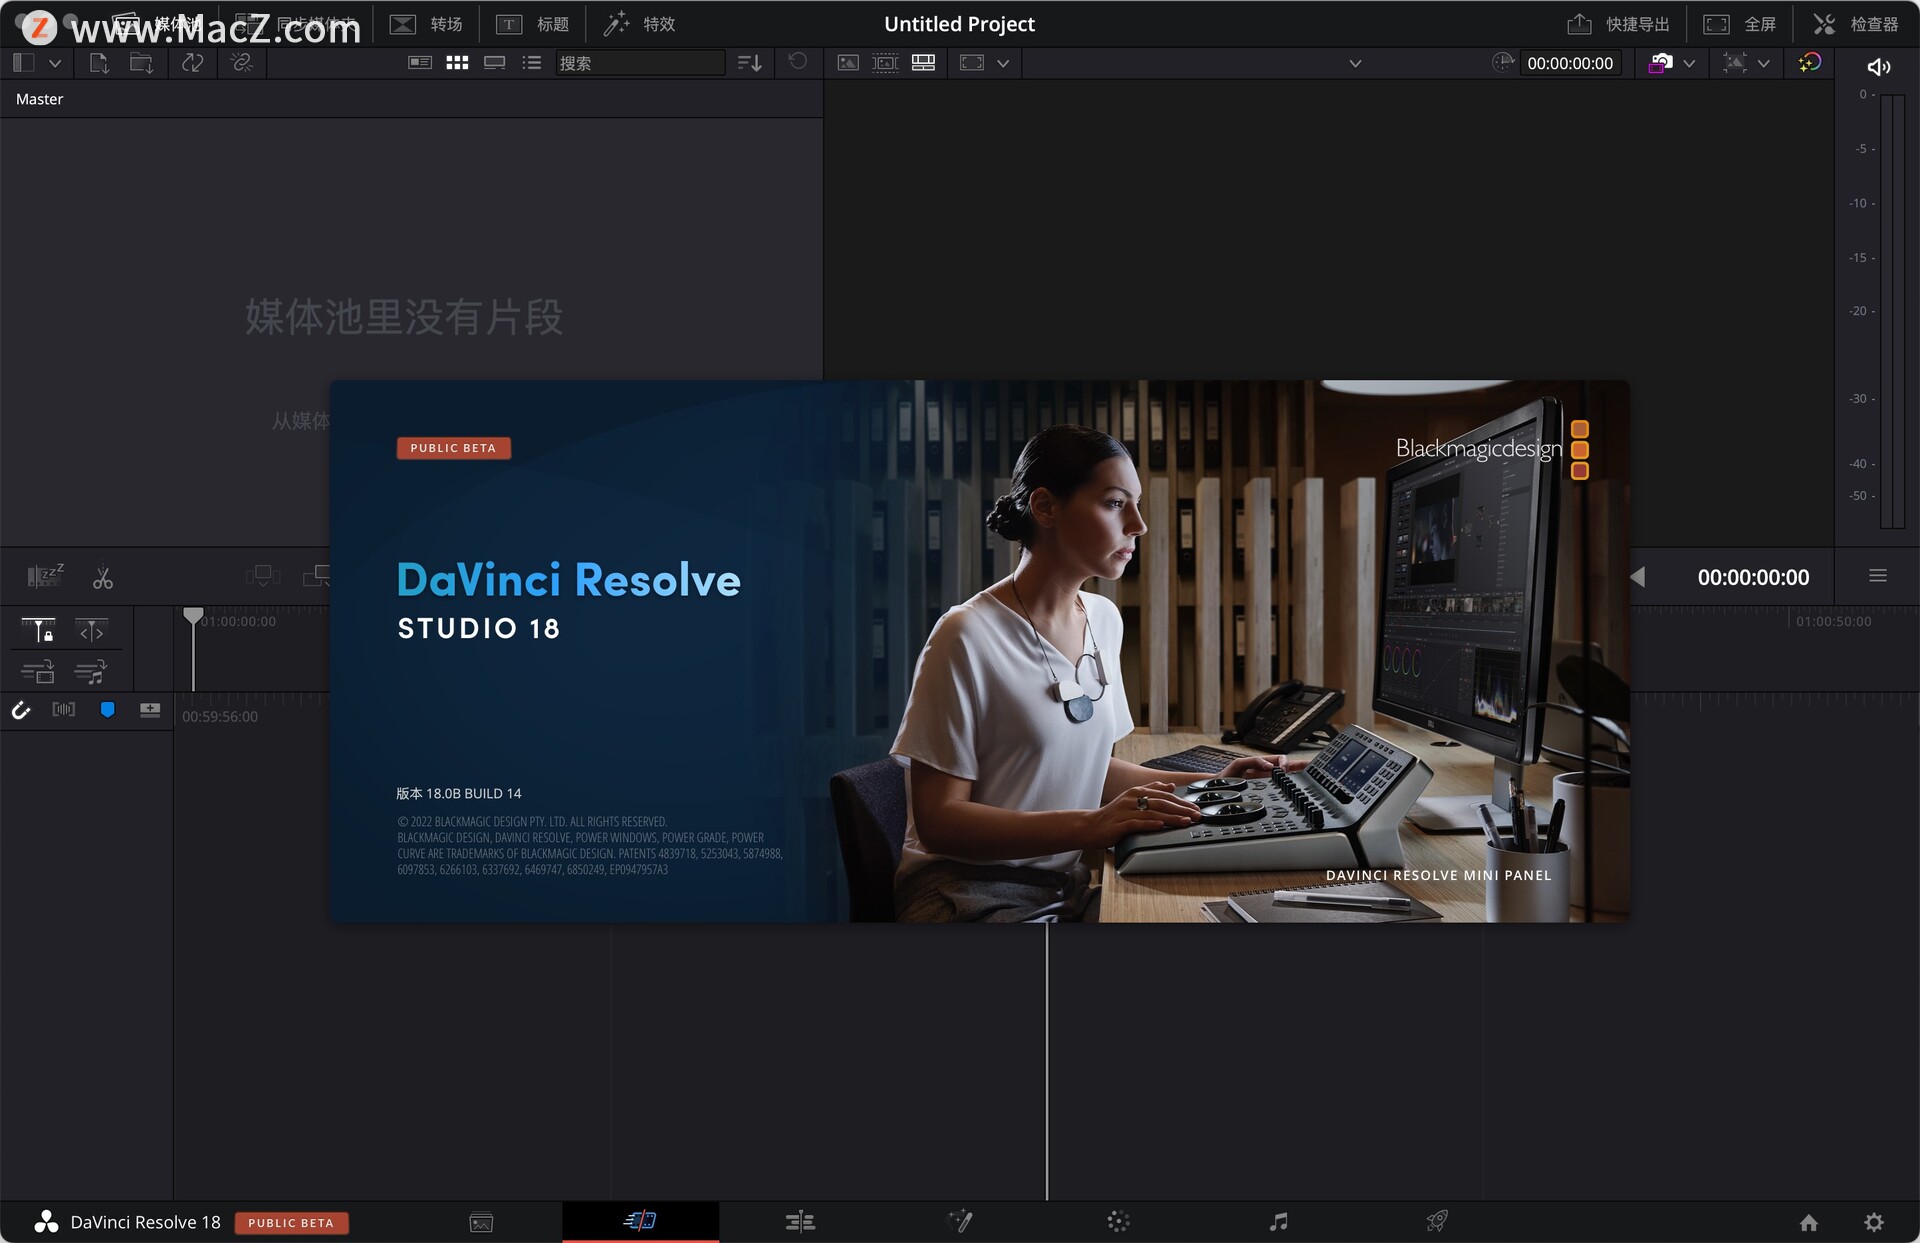Click the Split Clip scissors icon
This screenshot has height=1243, width=1920.
[103, 577]
